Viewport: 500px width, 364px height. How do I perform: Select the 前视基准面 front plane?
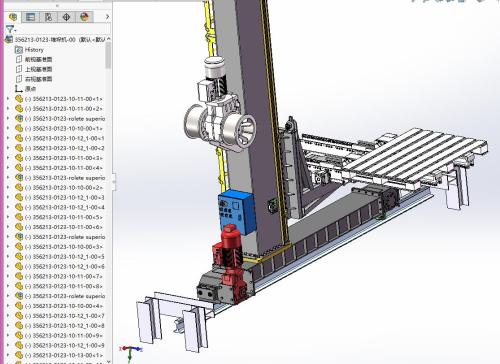[x=38, y=59]
